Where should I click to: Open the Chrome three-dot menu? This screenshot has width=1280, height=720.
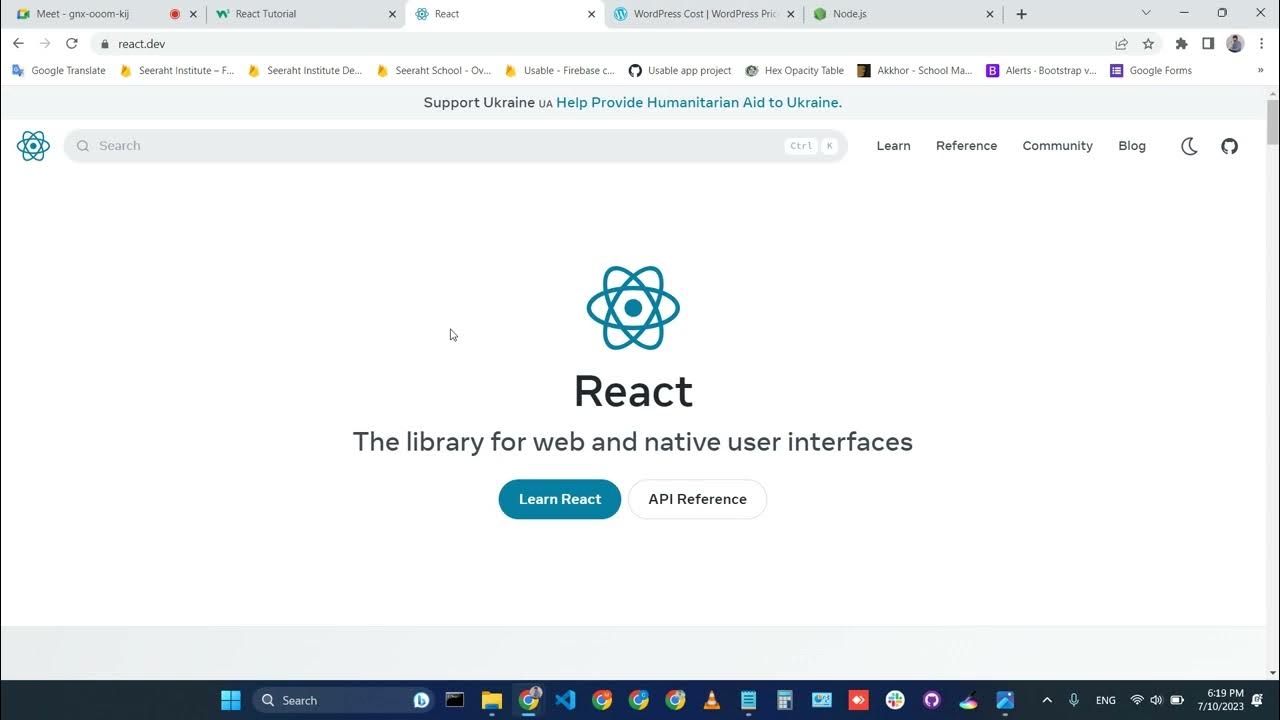tap(1262, 44)
